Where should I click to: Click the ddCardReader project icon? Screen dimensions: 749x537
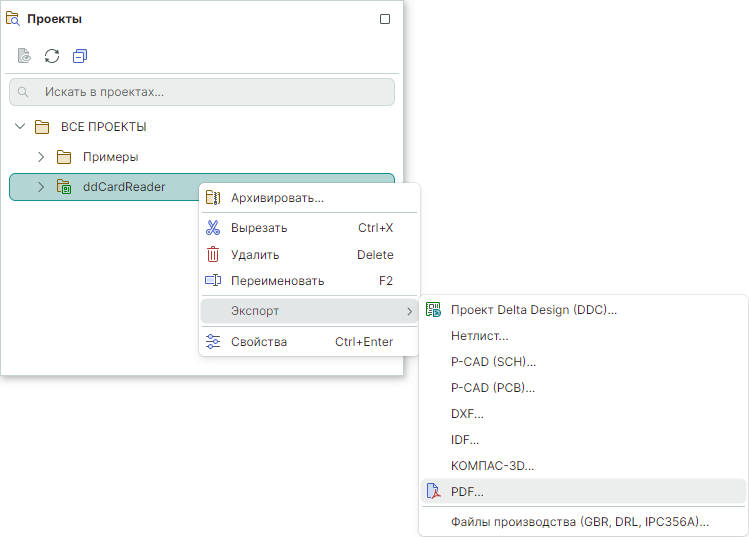[x=64, y=187]
